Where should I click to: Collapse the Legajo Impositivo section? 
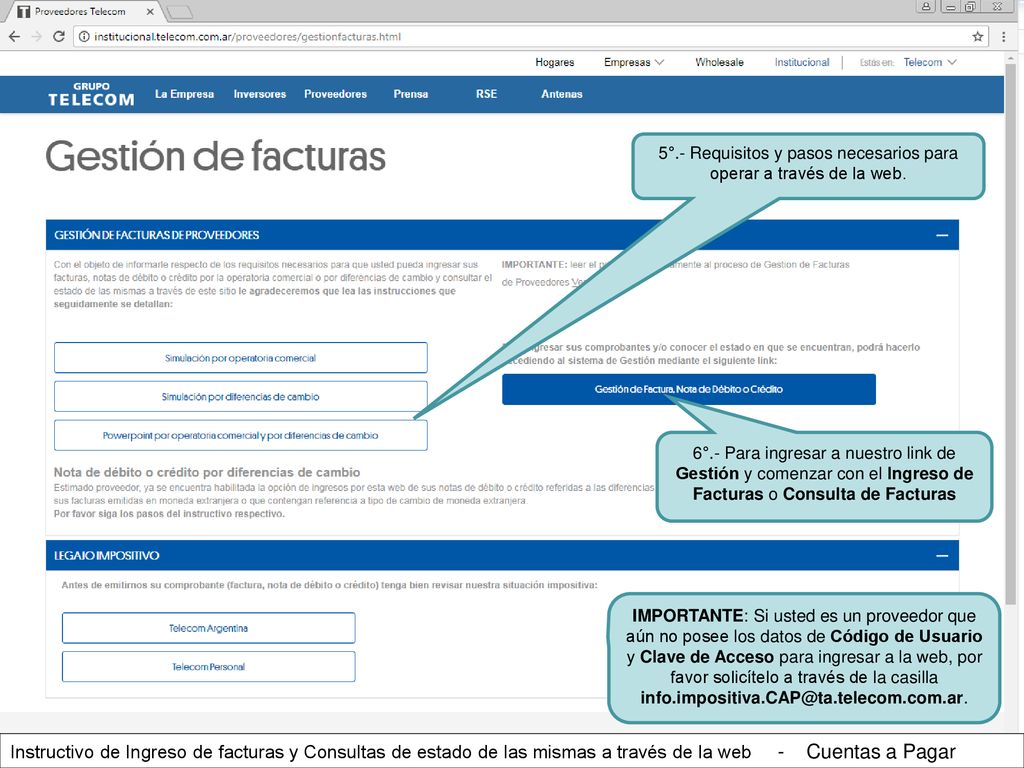tap(942, 556)
